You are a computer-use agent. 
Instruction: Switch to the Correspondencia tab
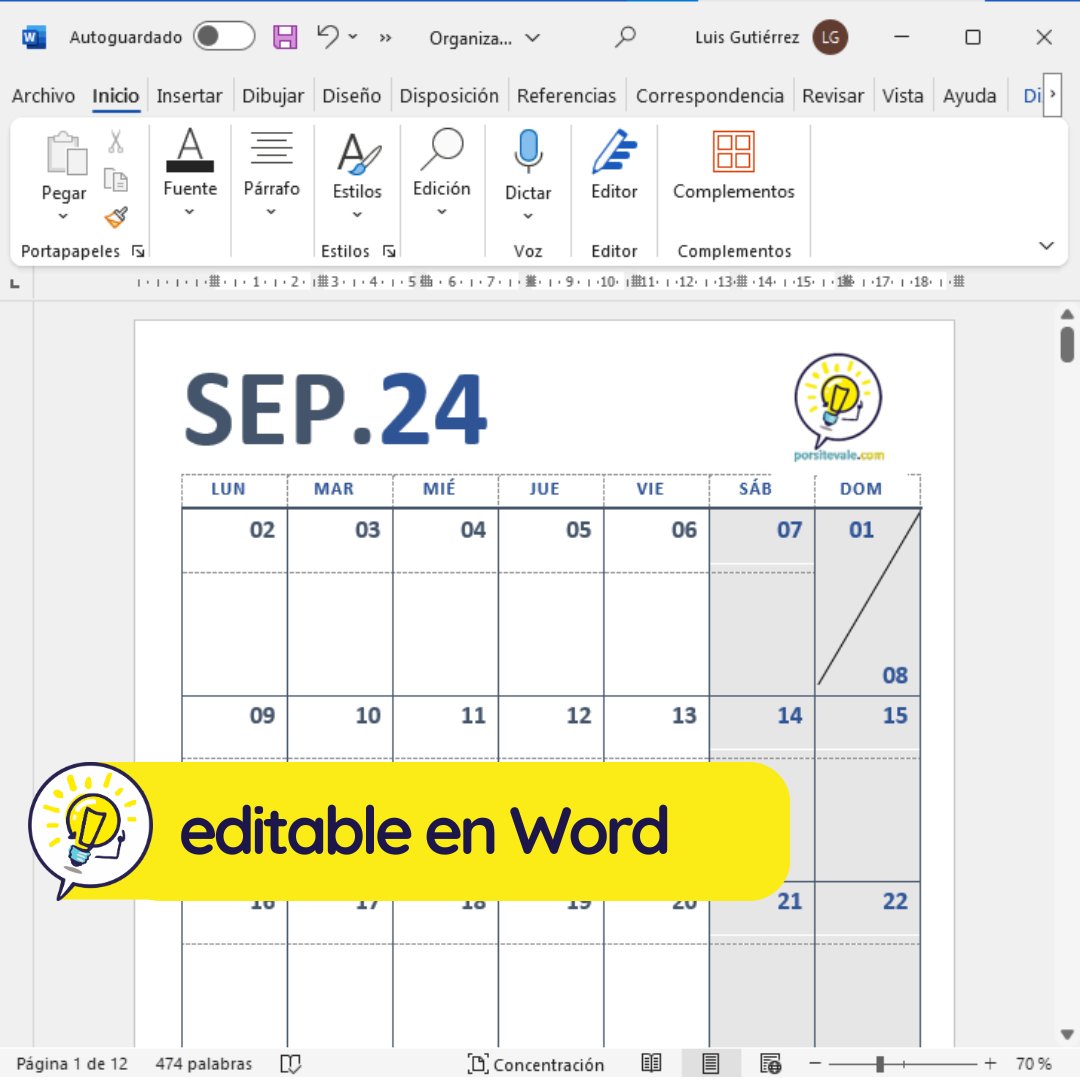tap(709, 96)
